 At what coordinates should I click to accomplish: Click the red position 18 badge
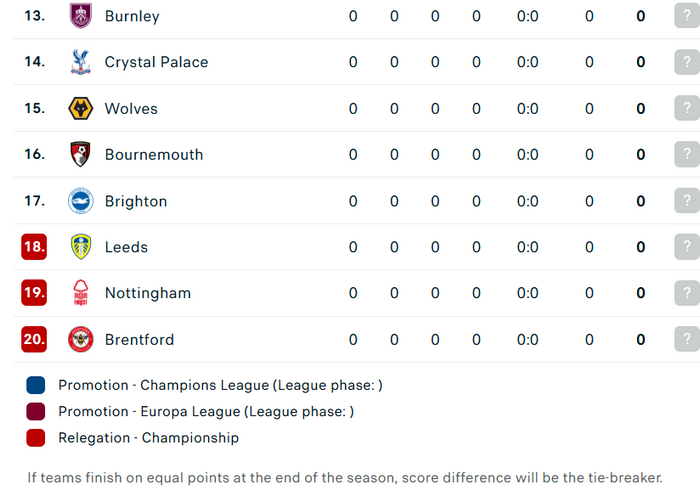(34, 247)
